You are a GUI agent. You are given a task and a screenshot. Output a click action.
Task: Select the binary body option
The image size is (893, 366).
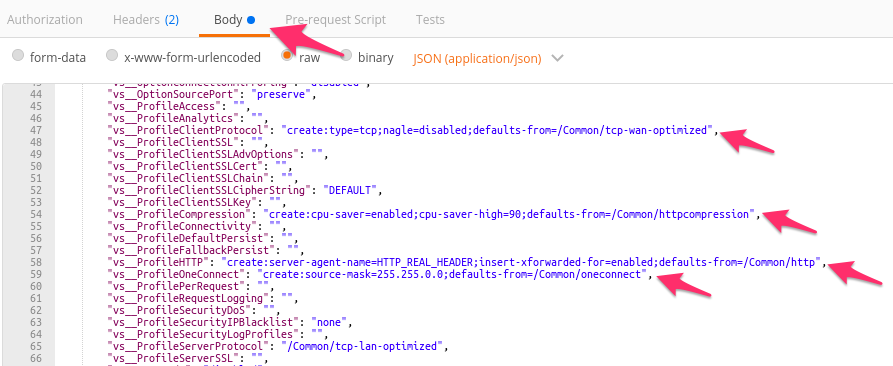click(x=346, y=55)
